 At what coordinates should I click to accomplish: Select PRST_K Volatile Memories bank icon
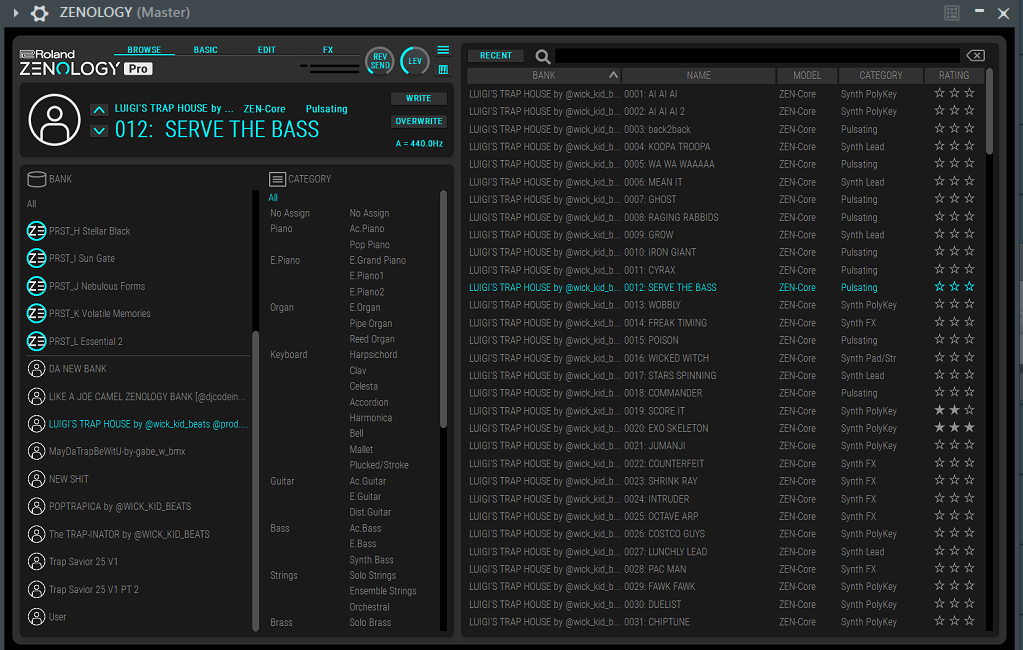(37, 313)
